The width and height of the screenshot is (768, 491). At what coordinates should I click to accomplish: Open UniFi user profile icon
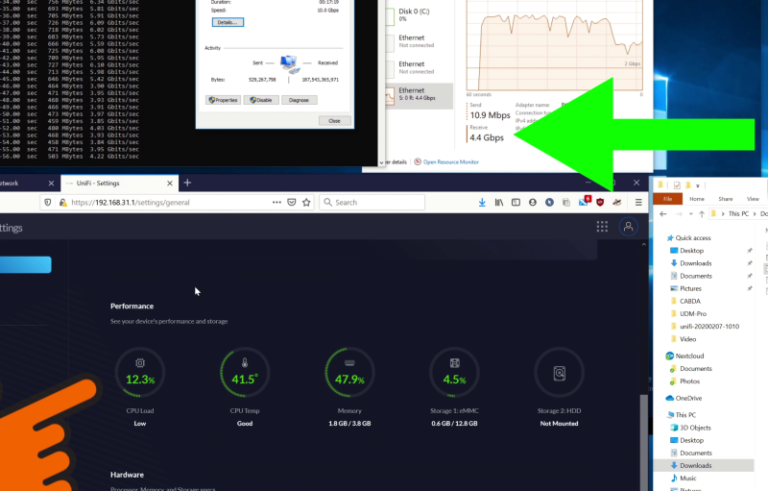(628, 226)
